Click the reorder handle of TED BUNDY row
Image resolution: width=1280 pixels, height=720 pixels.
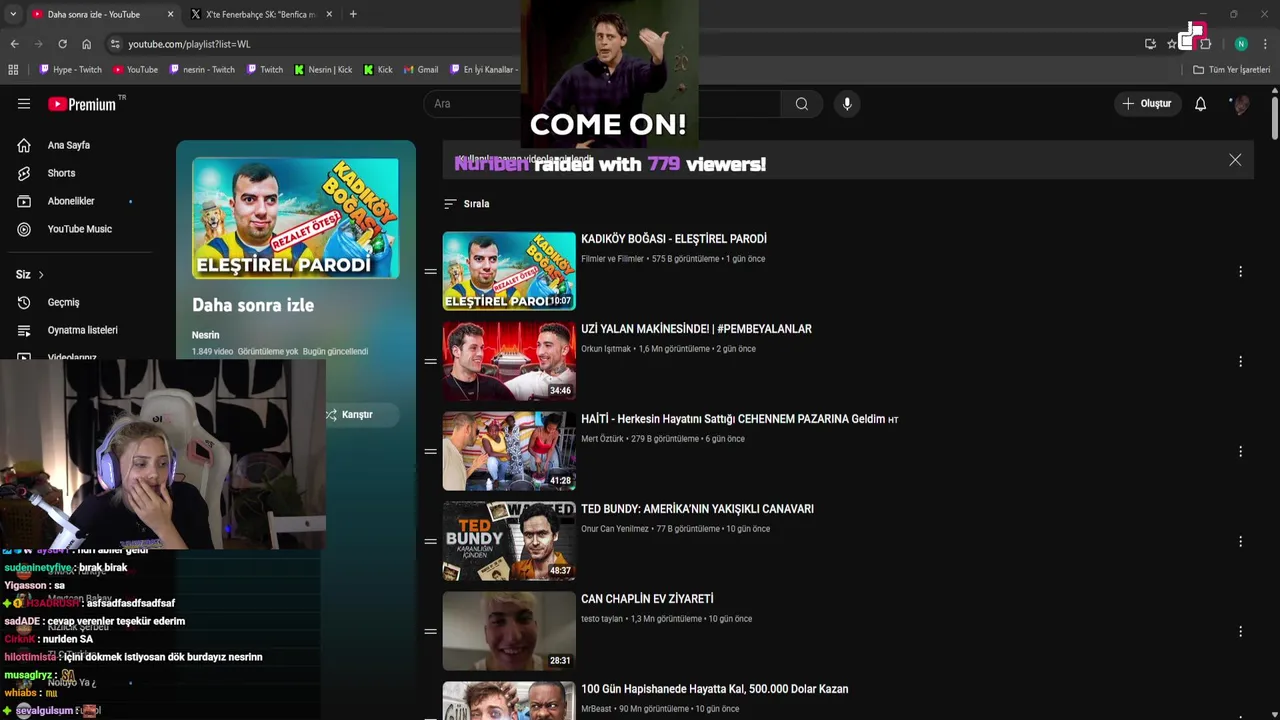[430, 541]
